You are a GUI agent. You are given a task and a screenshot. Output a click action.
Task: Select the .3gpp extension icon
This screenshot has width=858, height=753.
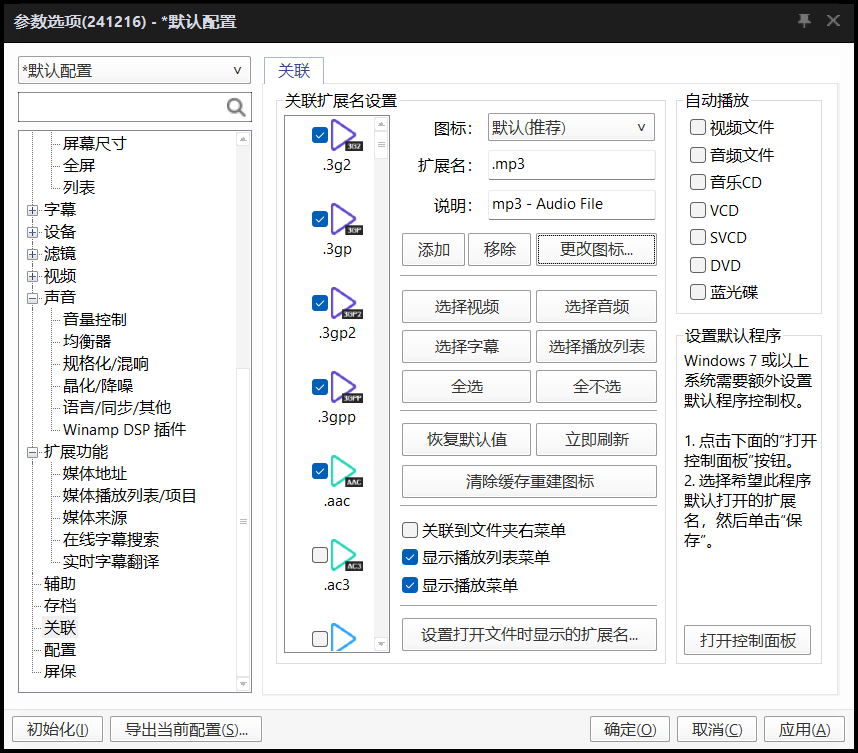(346, 388)
